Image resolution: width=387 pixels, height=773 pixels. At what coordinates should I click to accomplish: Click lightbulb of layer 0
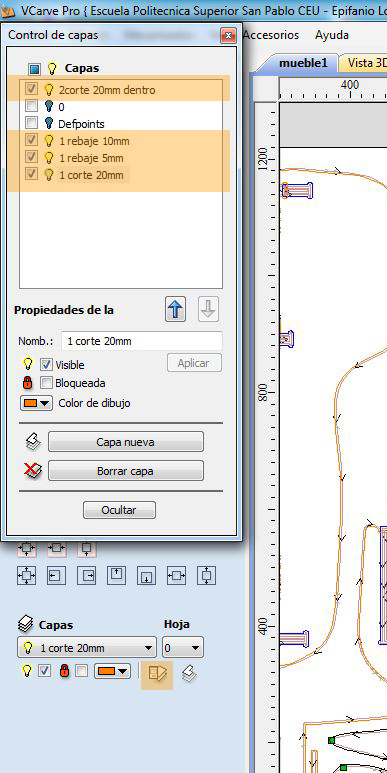(48, 106)
